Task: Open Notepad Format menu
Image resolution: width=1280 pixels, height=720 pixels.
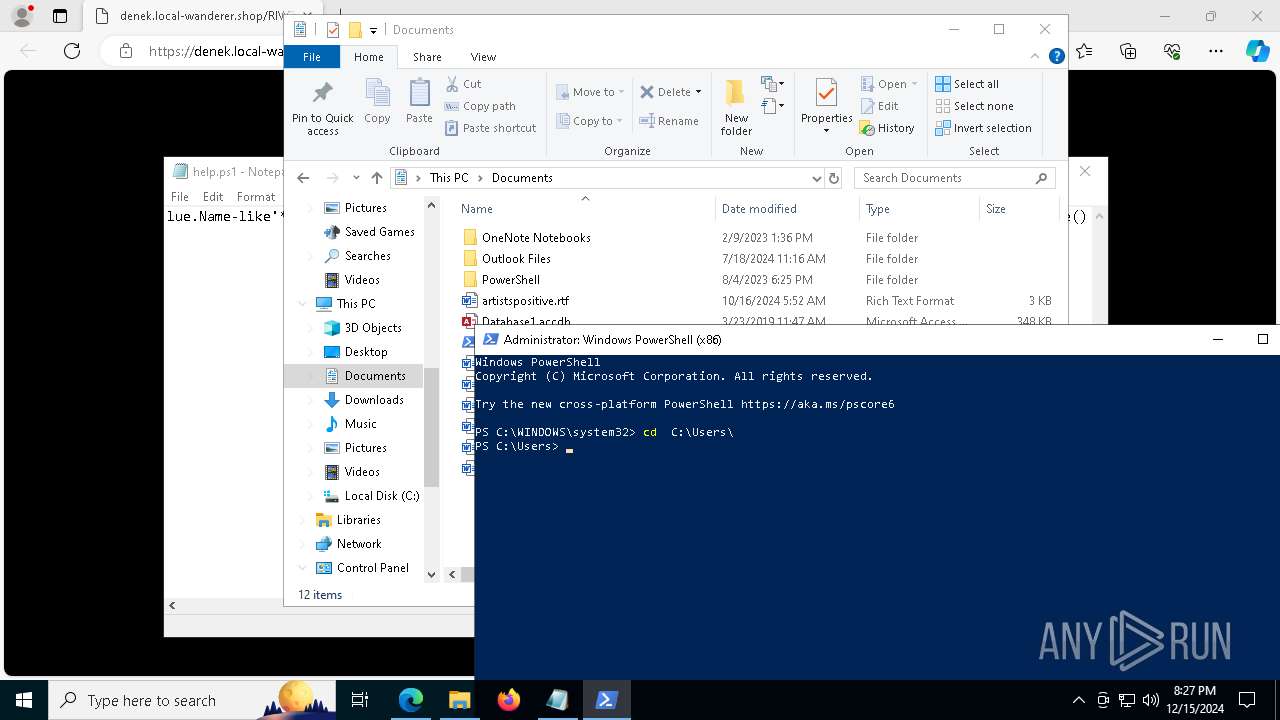Action: click(256, 197)
